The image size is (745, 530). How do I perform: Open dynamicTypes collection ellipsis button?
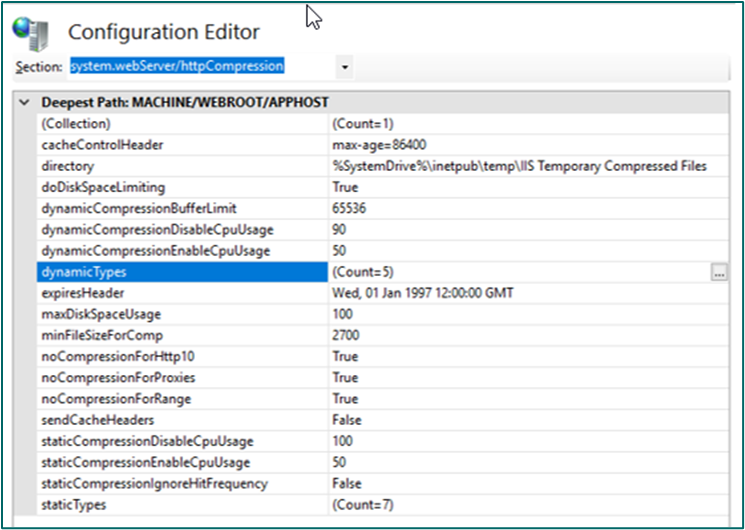click(x=719, y=272)
